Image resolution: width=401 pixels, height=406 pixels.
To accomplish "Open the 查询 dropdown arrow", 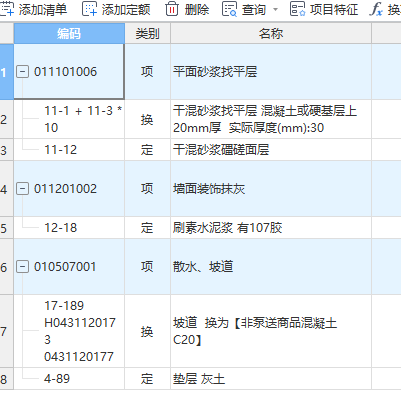I will point(275,10).
